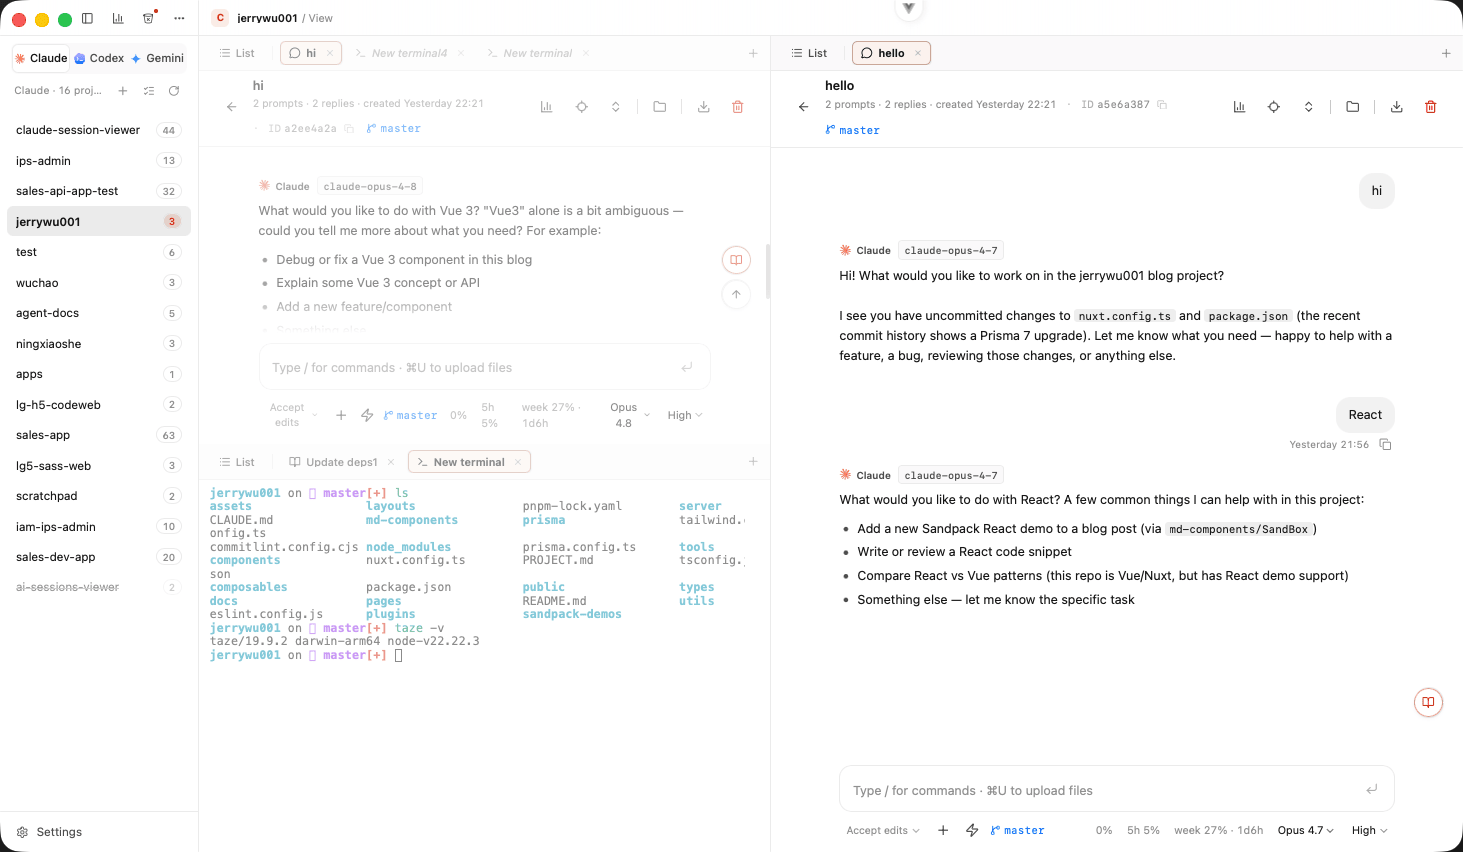Select the iam-ips-admin project
The height and width of the screenshot is (852, 1463).
[98, 527]
